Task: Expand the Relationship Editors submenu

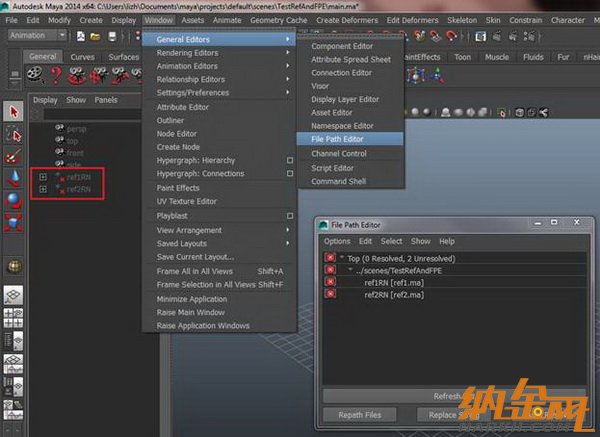Action: [x=220, y=80]
